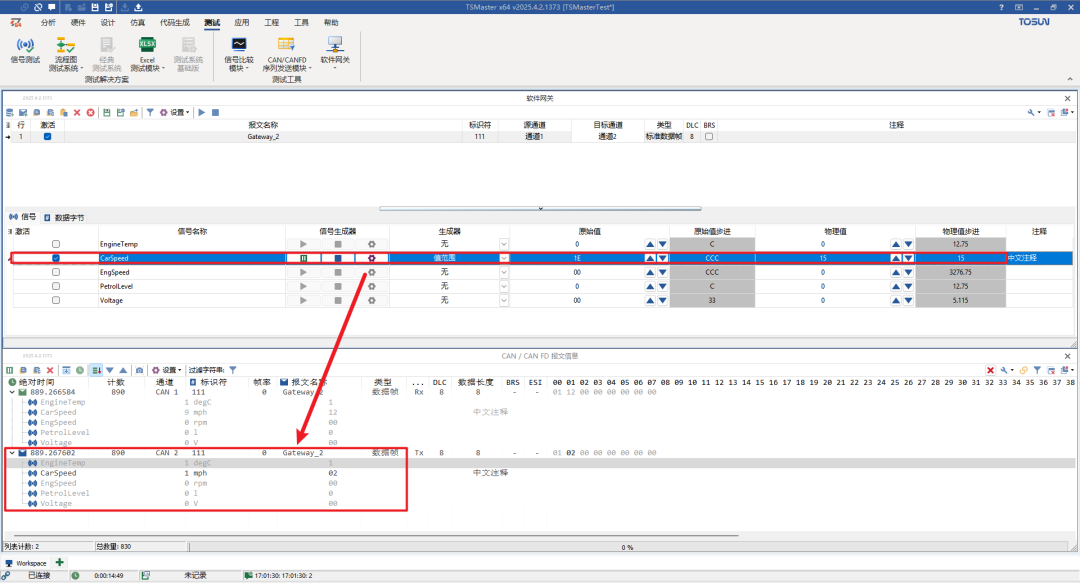Add a new workspace with the green plus
This screenshot has height=583, width=1080.
pyautogui.click(x=59, y=562)
